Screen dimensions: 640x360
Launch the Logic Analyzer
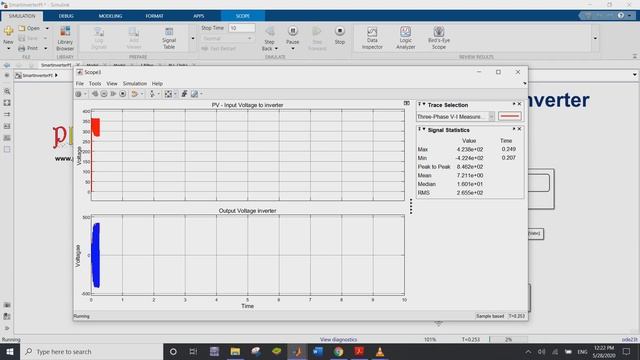click(405, 38)
